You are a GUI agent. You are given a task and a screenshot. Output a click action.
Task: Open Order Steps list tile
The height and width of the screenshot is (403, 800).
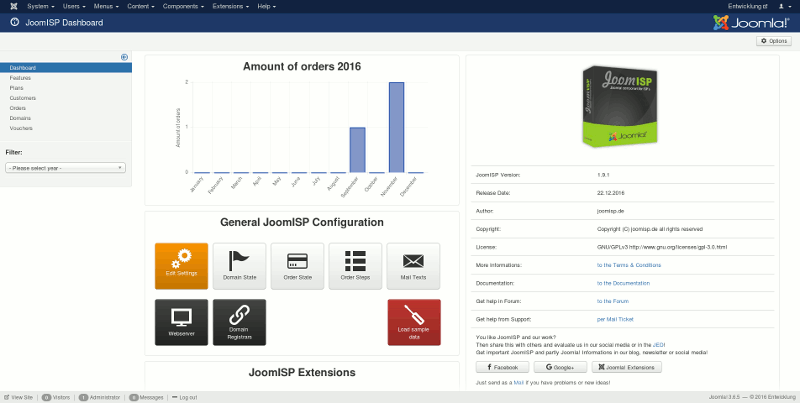(355, 266)
